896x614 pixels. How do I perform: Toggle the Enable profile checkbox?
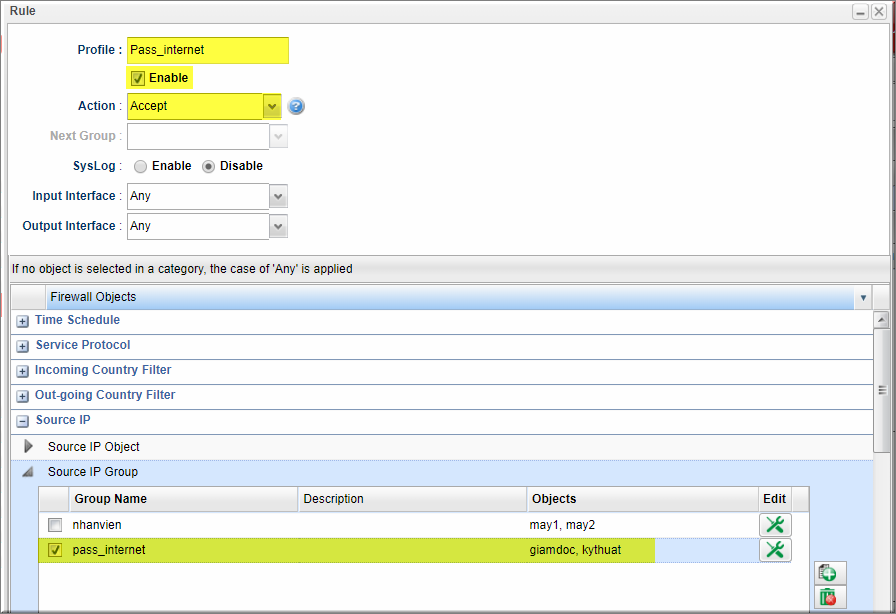pos(138,78)
